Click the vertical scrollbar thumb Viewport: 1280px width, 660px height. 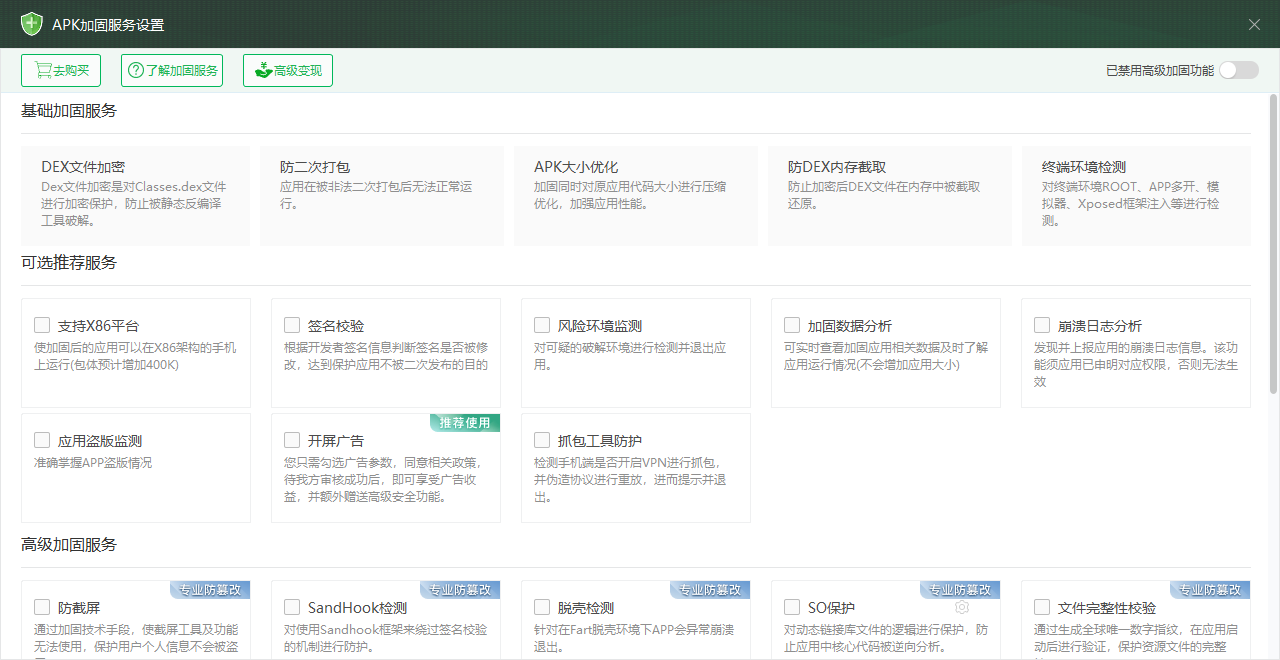click(x=1273, y=244)
